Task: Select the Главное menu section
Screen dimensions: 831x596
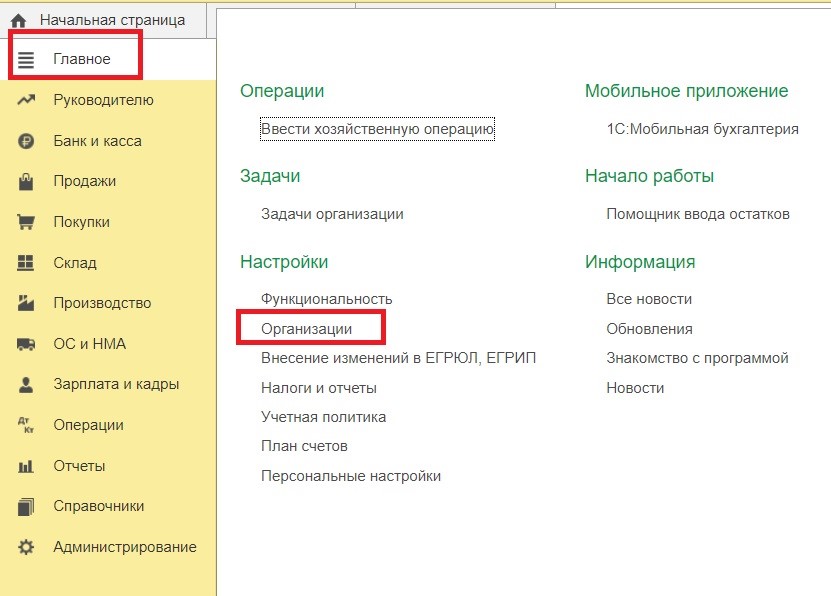Action: (82, 59)
